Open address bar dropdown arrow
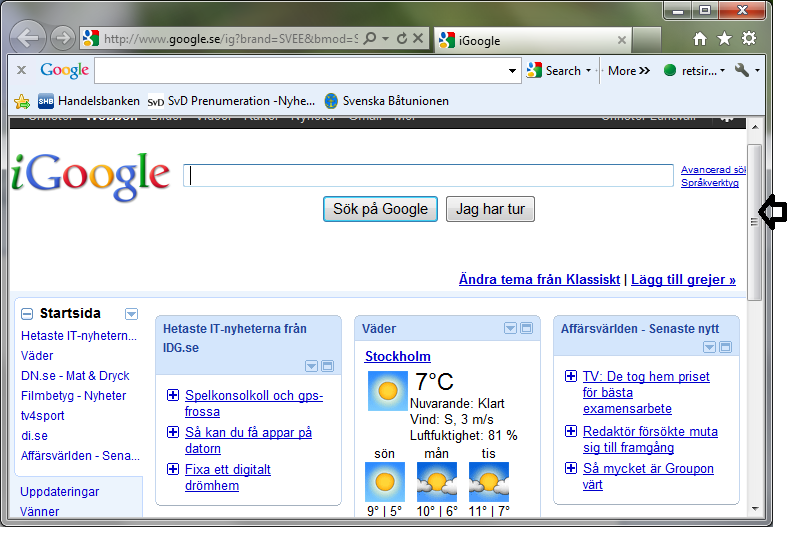The width and height of the screenshot is (797, 541). click(x=386, y=39)
